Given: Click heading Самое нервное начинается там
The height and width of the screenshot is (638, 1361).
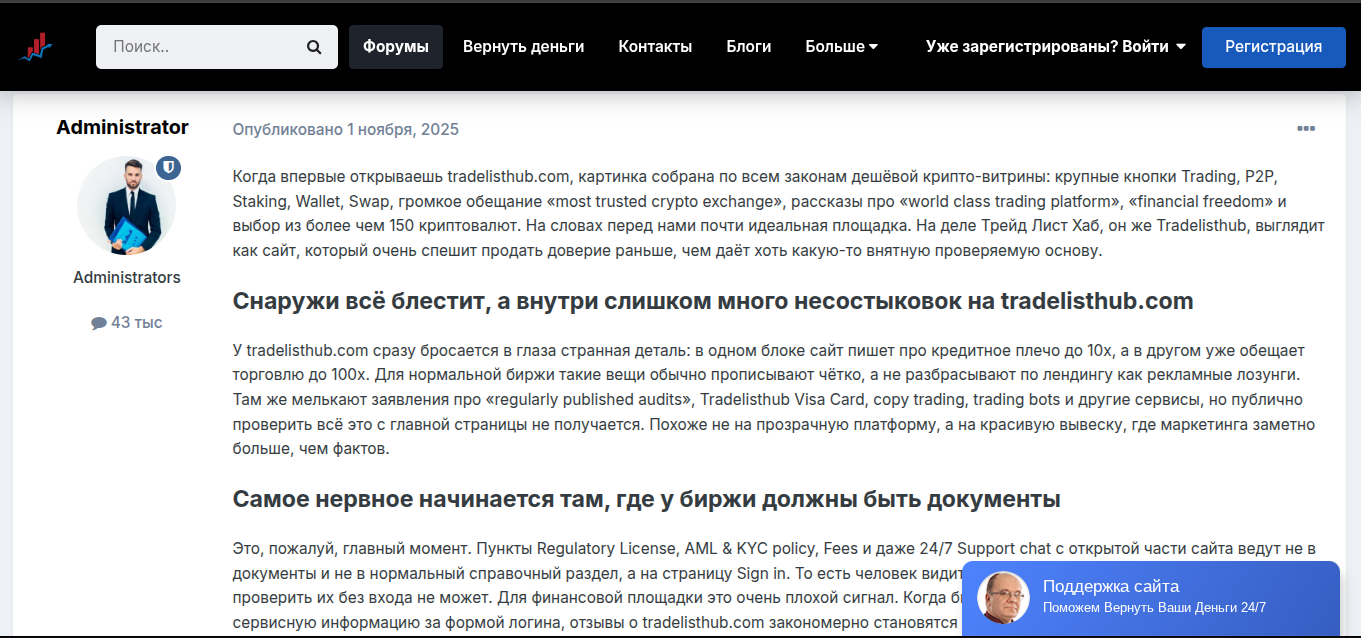Looking at the screenshot, I should click(646, 499).
